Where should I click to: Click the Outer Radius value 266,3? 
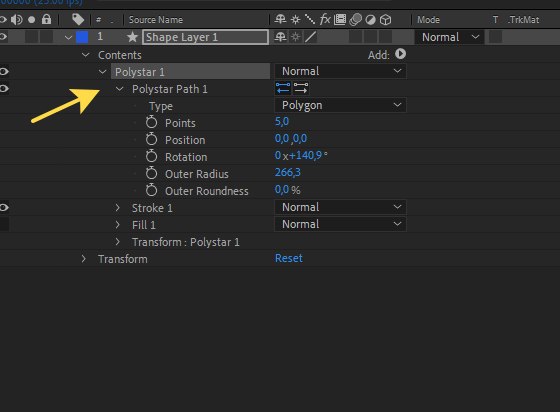click(x=288, y=172)
